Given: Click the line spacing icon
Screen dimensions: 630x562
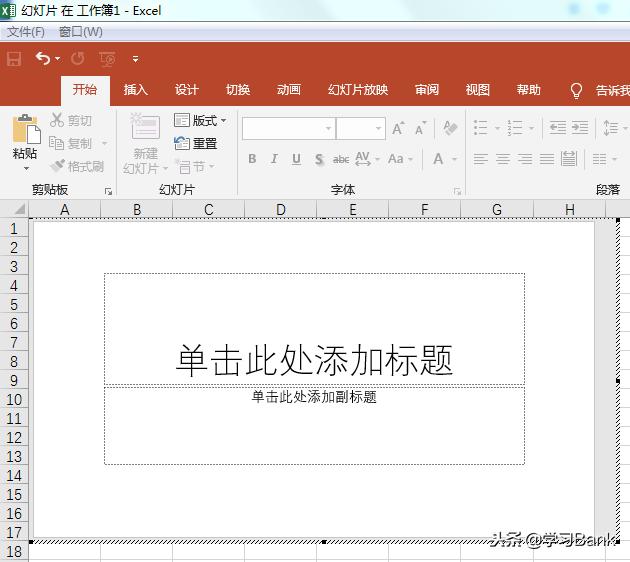Looking at the screenshot, I should click(x=611, y=128).
